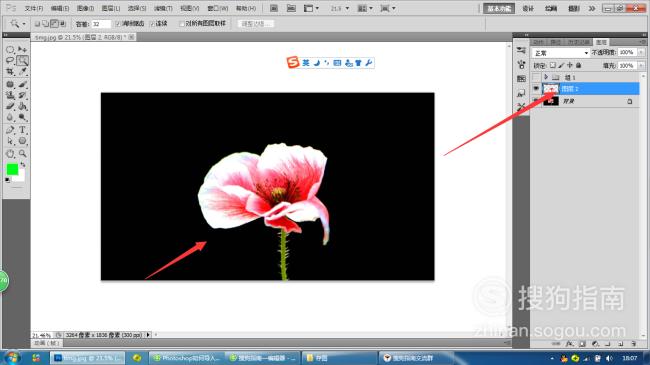Viewport: 650px width, 365px height.
Task: Show more workspaces with double chevron
Action: pyautogui.click(x=592, y=8)
